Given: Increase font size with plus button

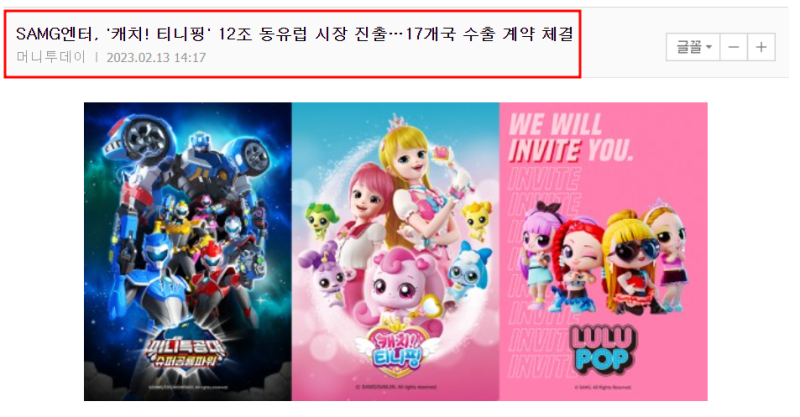Looking at the screenshot, I should [x=761, y=47].
